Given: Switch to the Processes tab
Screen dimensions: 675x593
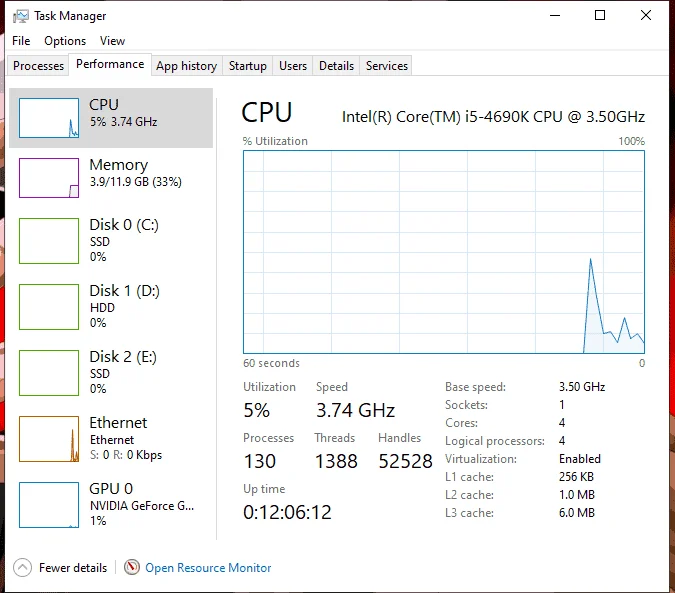Looking at the screenshot, I should (38, 65).
